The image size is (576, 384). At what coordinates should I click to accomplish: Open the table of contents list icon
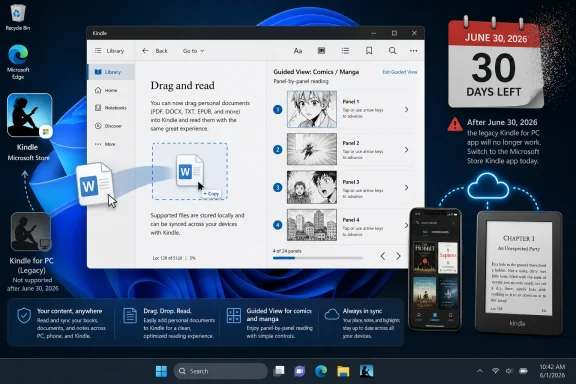[x=345, y=51]
